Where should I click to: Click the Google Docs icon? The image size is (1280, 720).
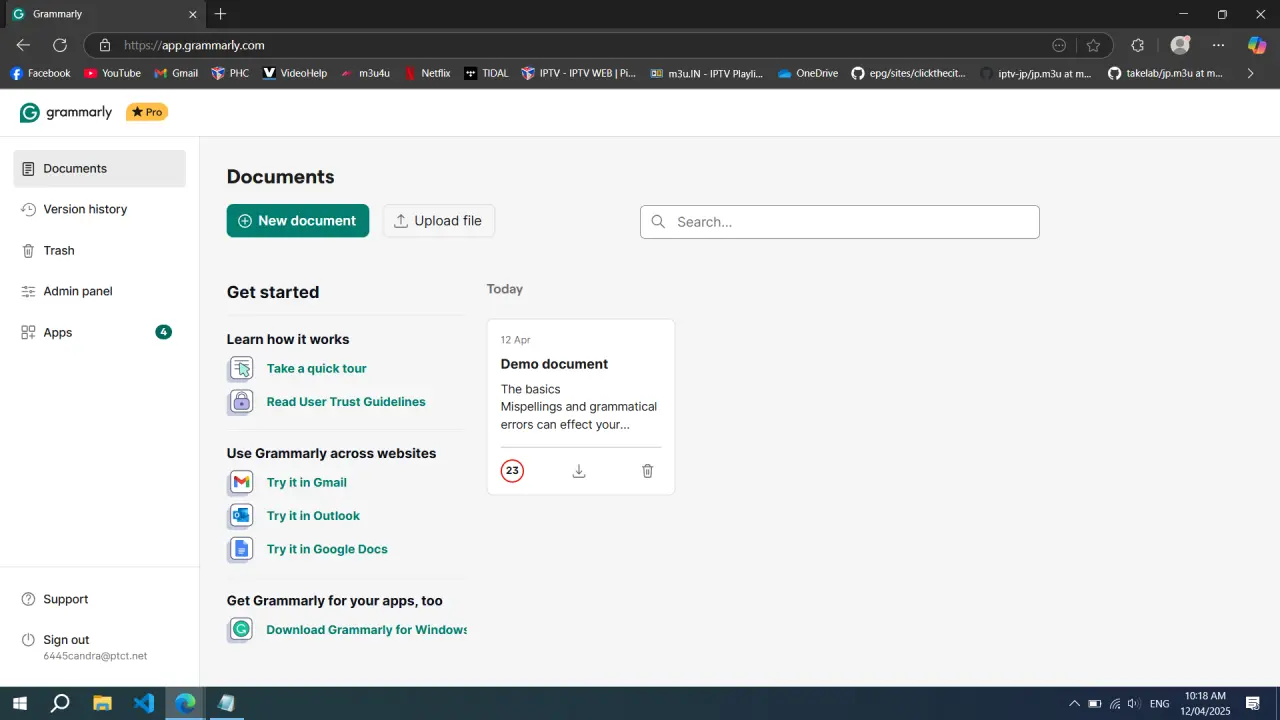pyautogui.click(x=241, y=549)
